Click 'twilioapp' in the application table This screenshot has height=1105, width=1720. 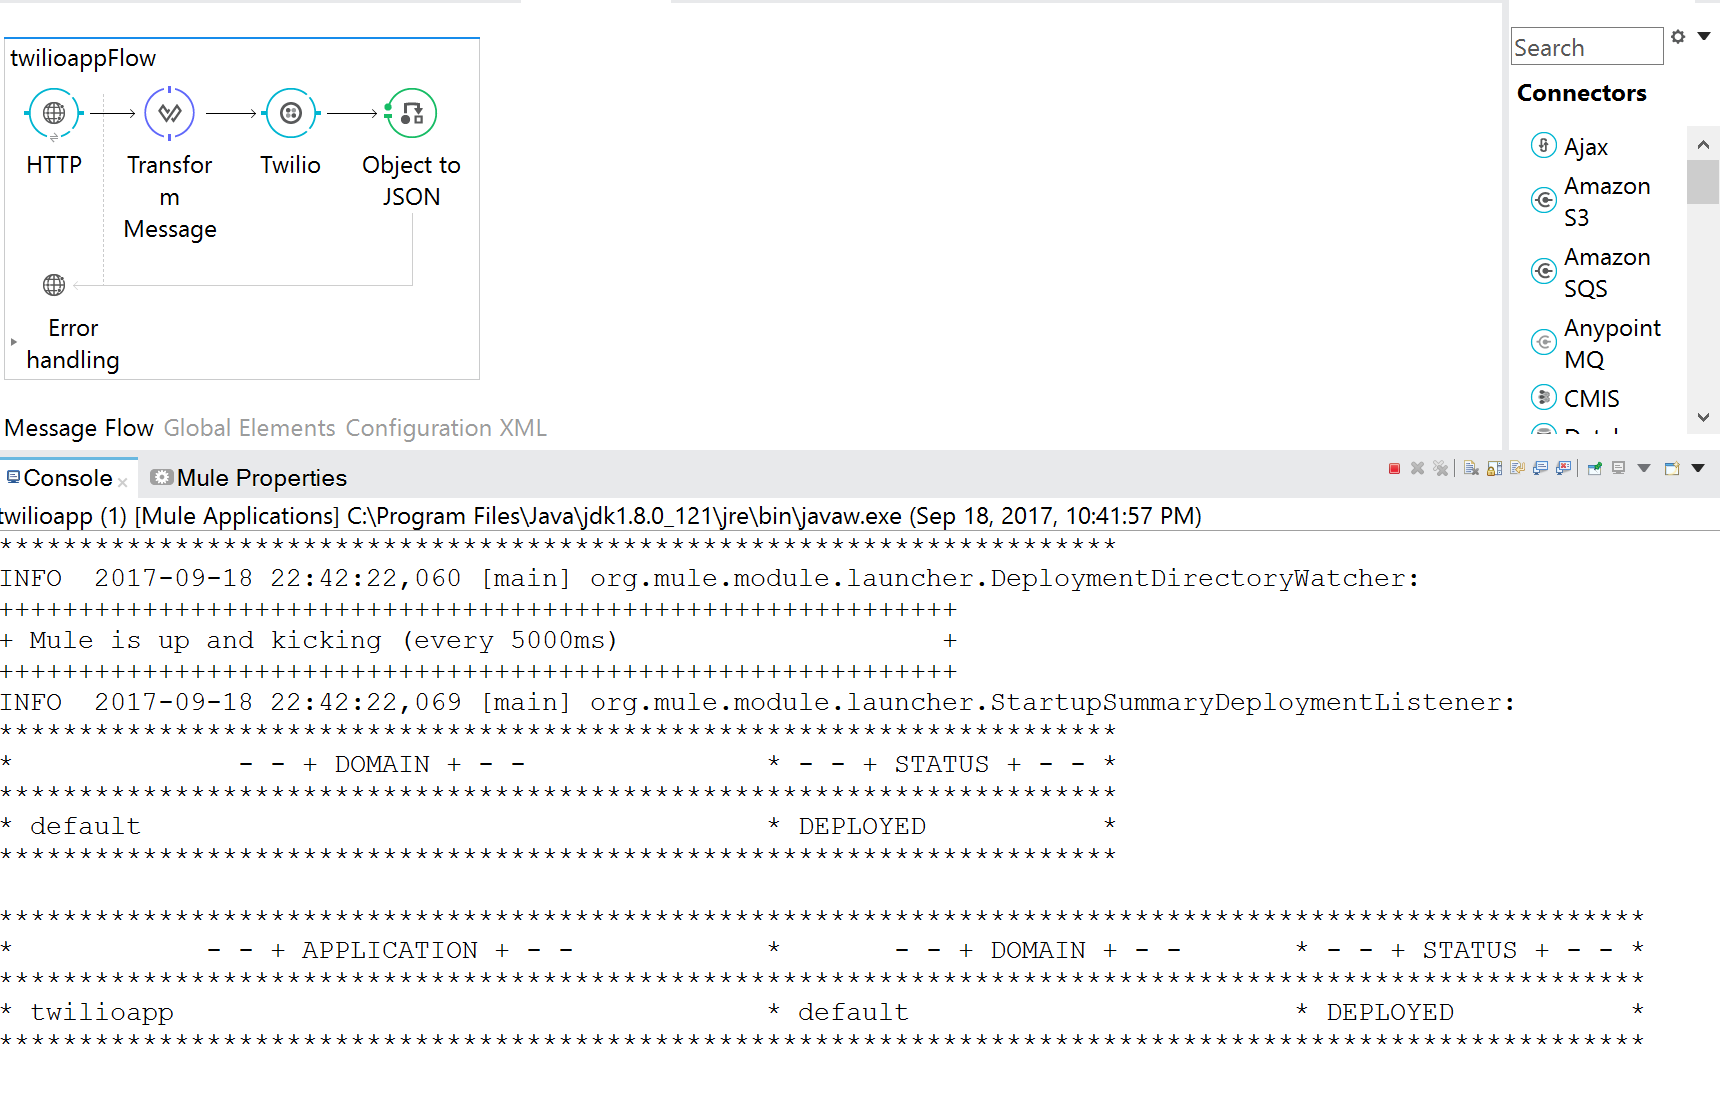[102, 1012]
